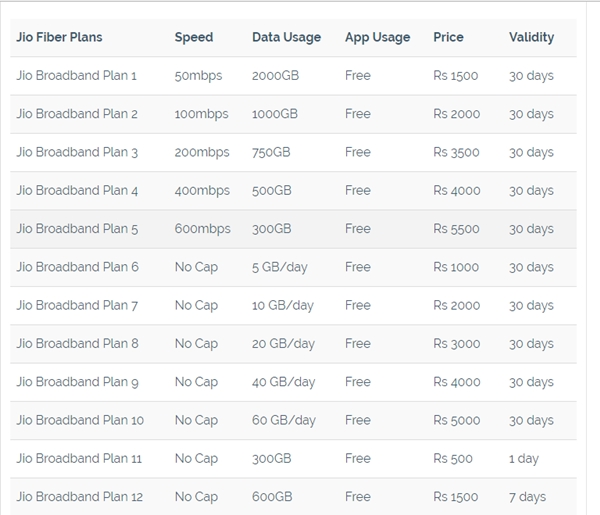Select the 5 GB/day data usage cell
The width and height of the screenshot is (600, 515).
[x=283, y=267]
